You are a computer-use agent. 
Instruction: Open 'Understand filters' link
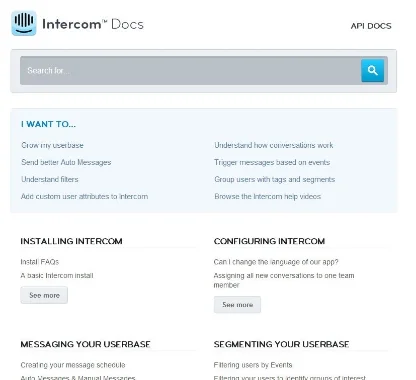coord(50,179)
